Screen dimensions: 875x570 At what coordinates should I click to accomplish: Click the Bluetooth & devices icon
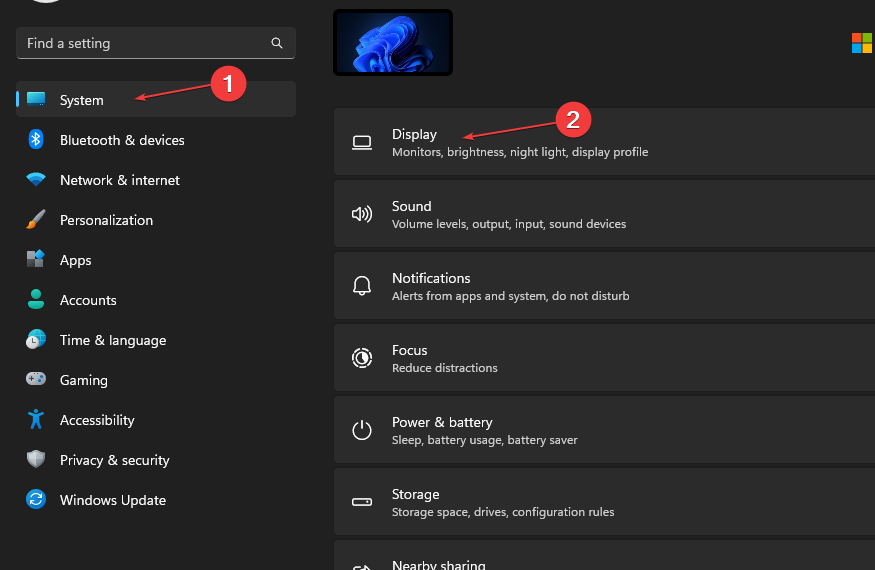click(x=36, y=140)
